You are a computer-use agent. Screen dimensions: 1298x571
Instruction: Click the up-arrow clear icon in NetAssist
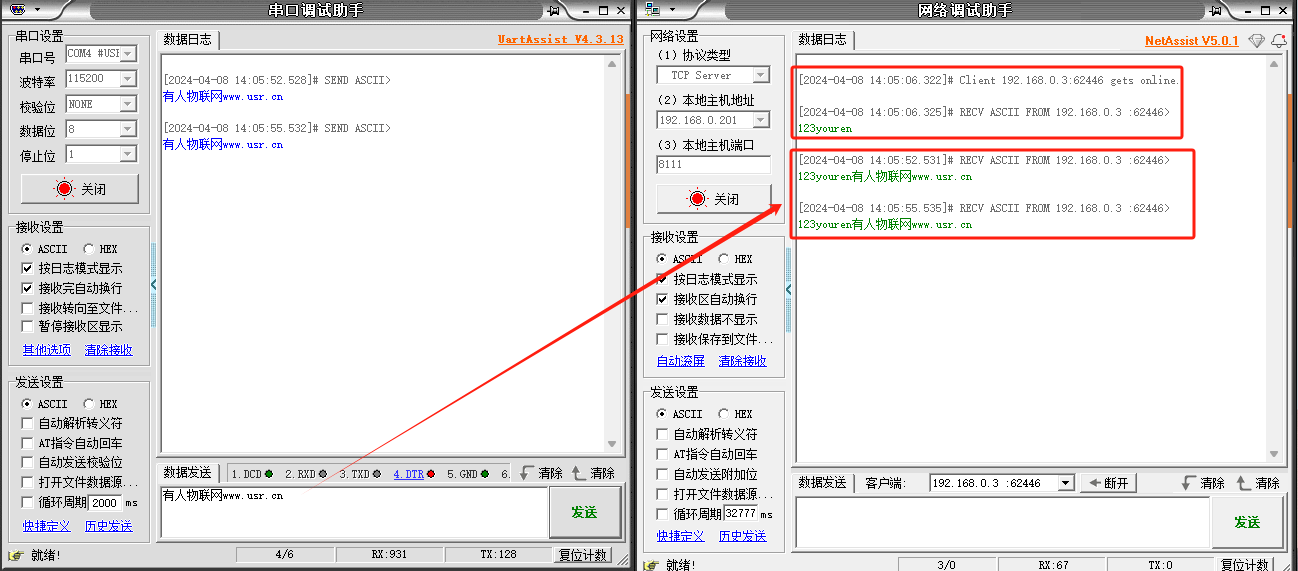1243,483
